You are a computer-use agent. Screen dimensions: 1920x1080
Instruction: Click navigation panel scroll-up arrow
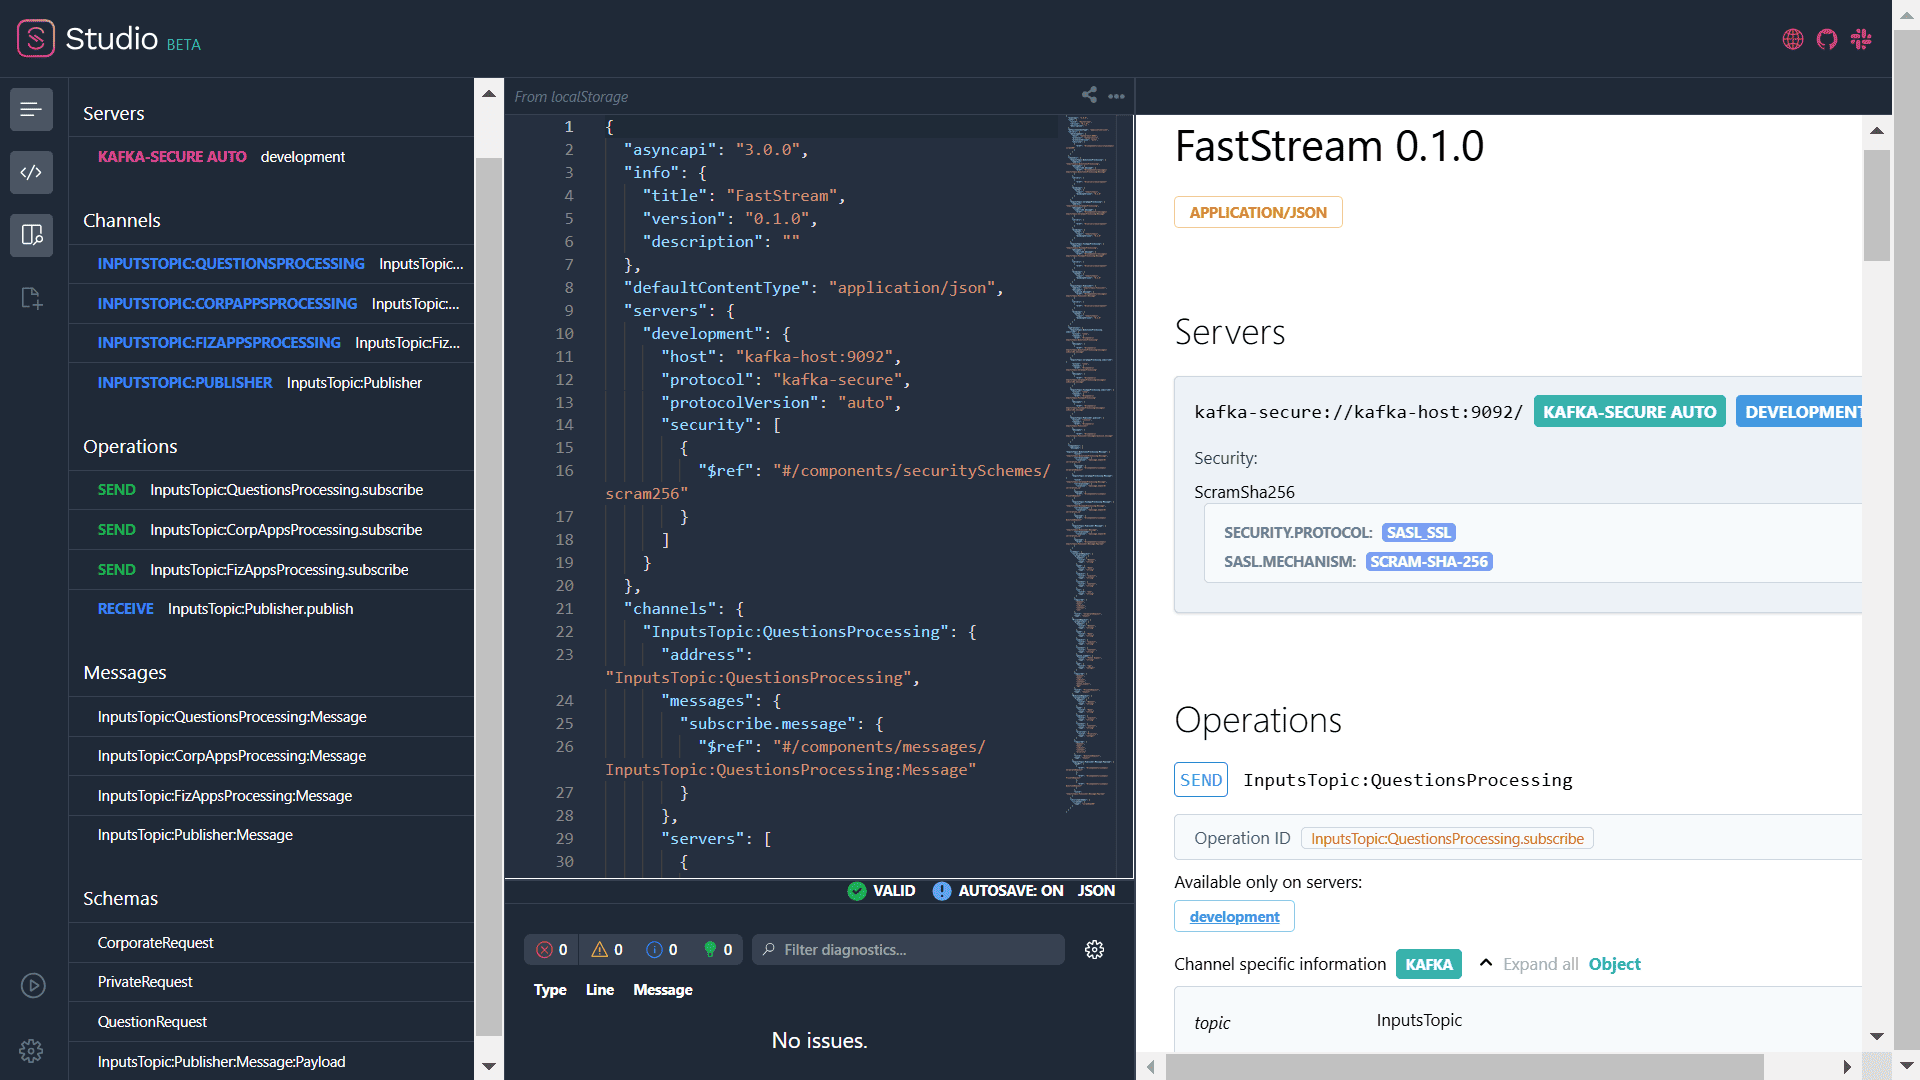(x=489, y=94)
